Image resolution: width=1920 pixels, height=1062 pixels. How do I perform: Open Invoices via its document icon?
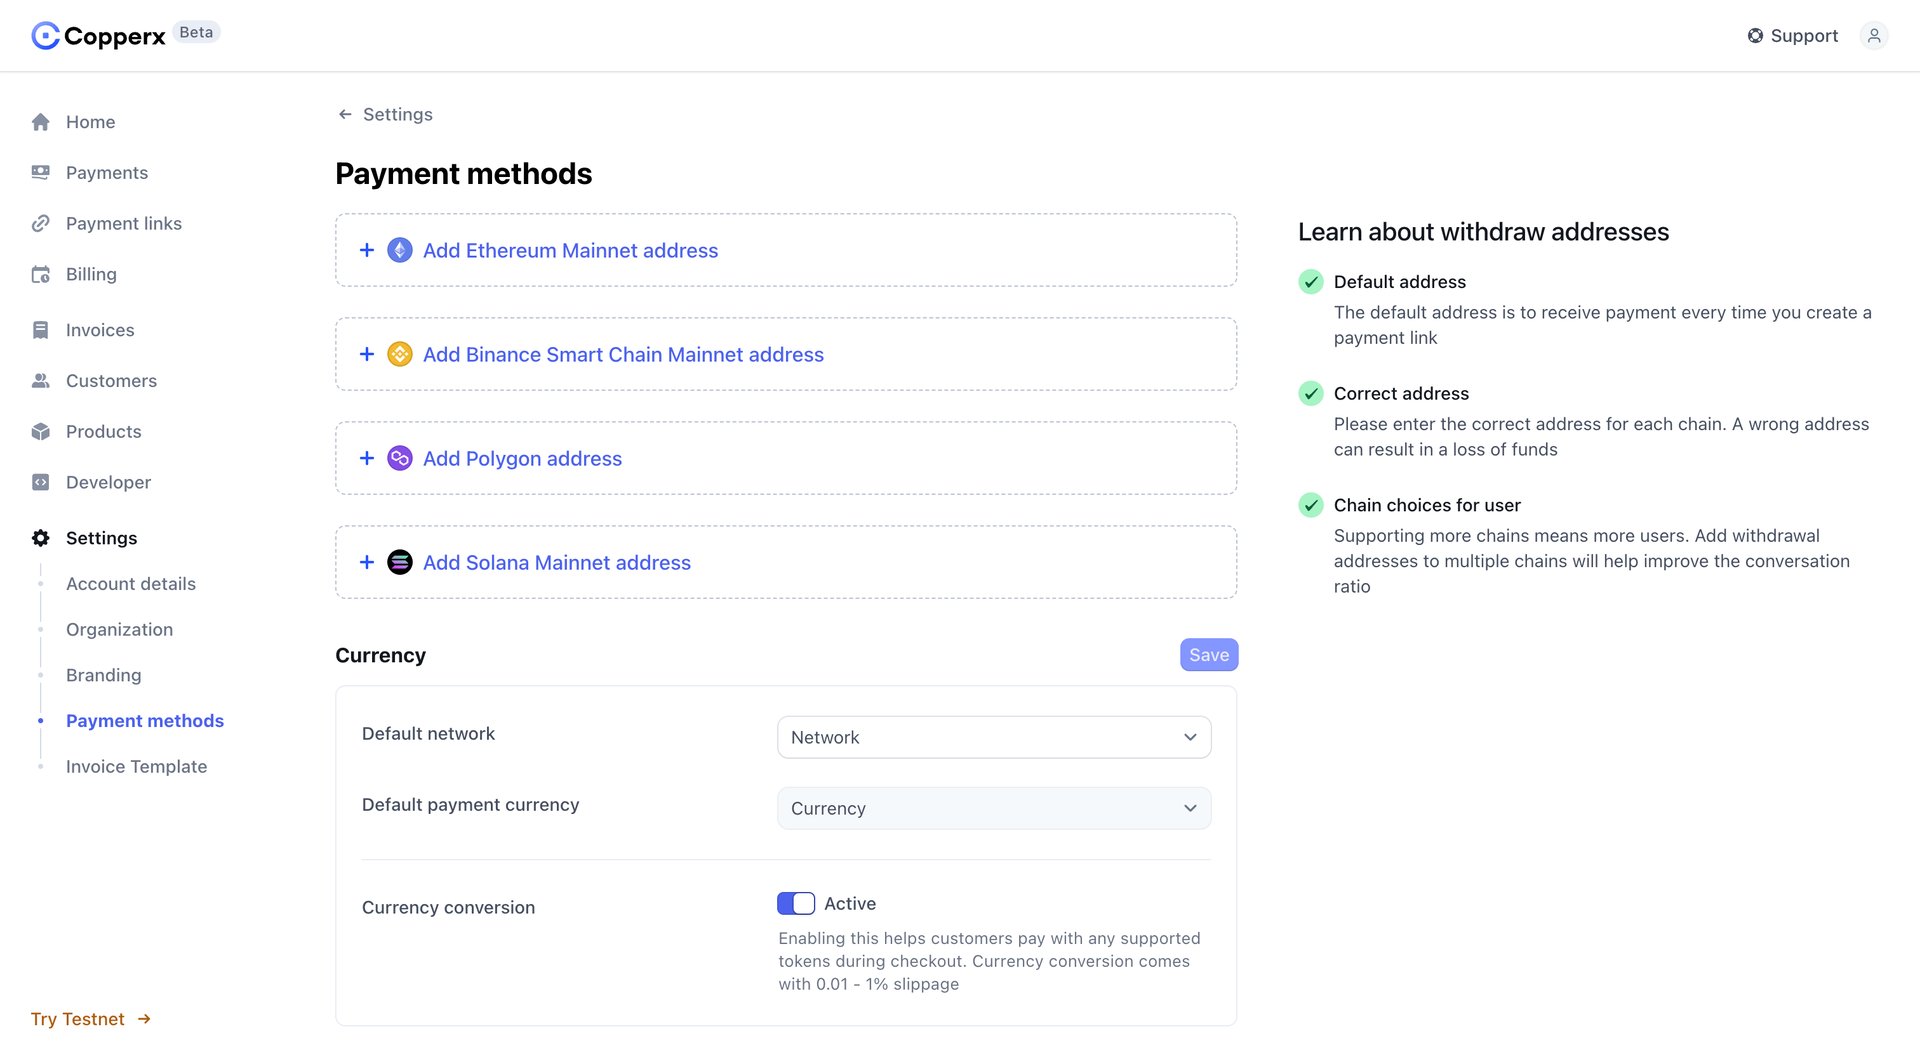pos(41,329)
